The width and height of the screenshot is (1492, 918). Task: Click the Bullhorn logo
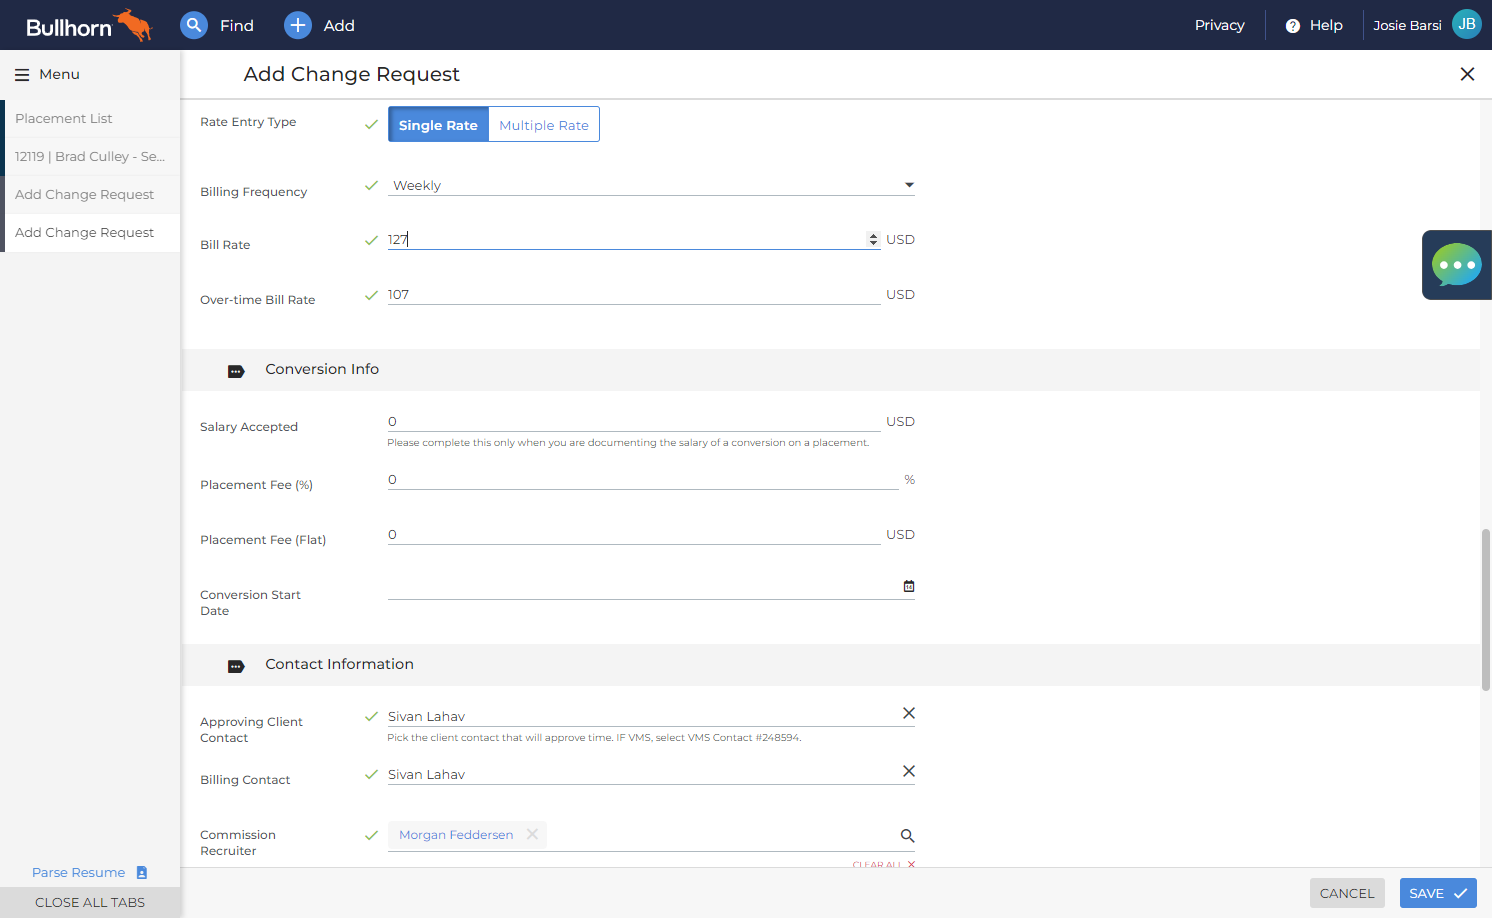pyautogui.click(x=88, y=25)
